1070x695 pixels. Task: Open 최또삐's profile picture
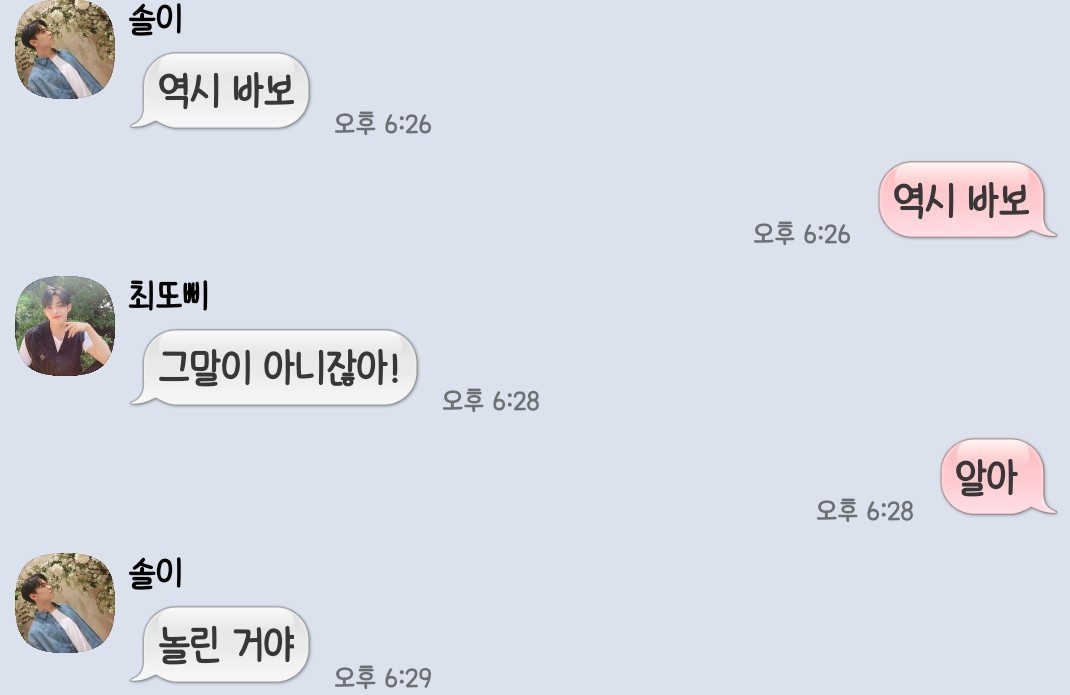coord(65,326)
